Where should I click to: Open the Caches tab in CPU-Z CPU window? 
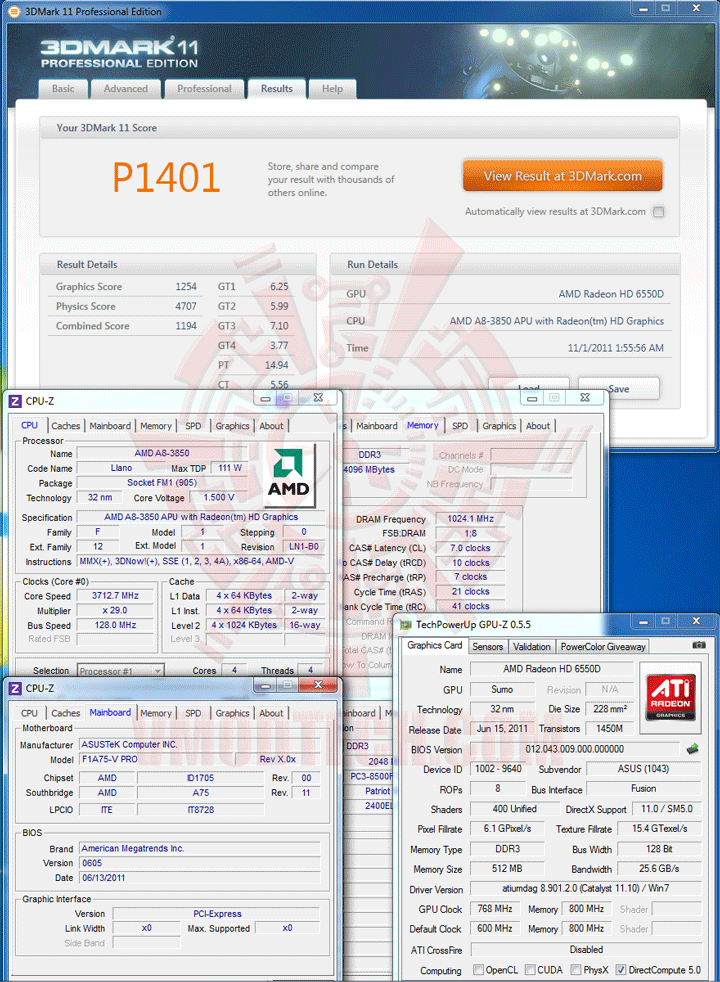coord(66,426)
